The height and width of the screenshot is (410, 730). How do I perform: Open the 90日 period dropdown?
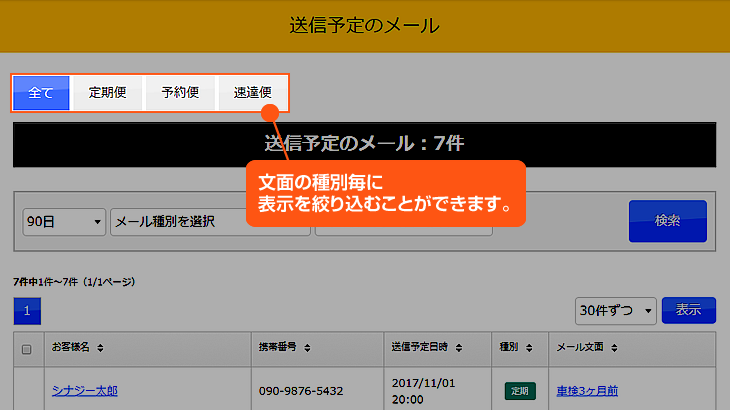(64, 221)
